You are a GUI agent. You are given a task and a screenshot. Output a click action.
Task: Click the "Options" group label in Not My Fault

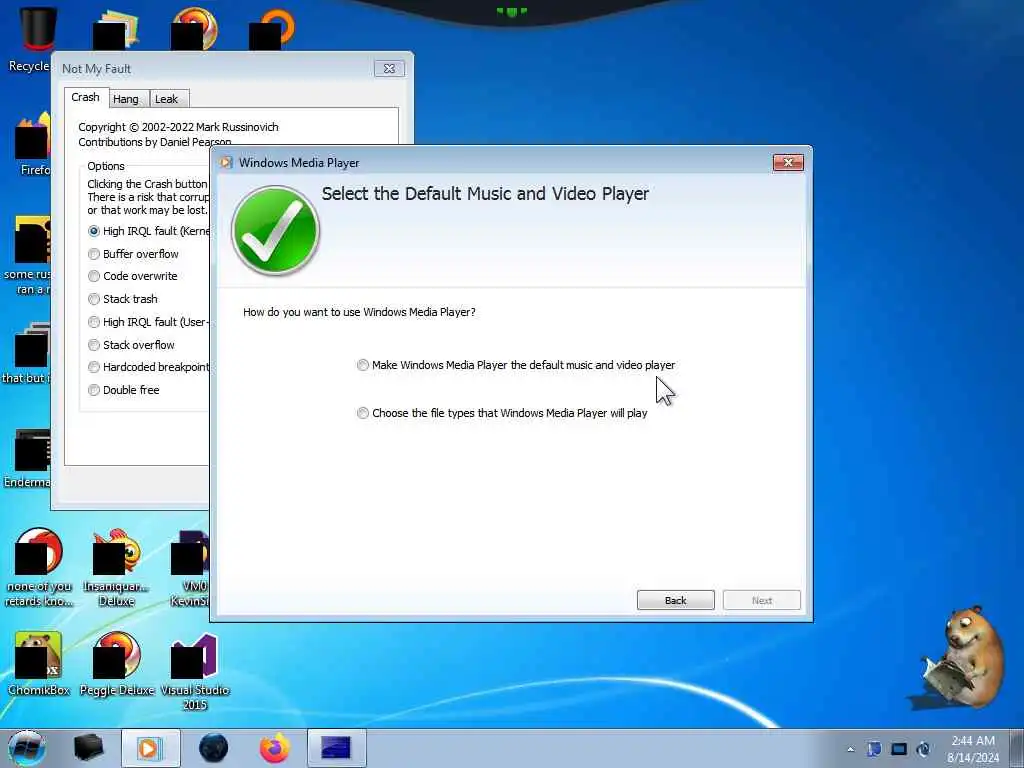(106, 166)
